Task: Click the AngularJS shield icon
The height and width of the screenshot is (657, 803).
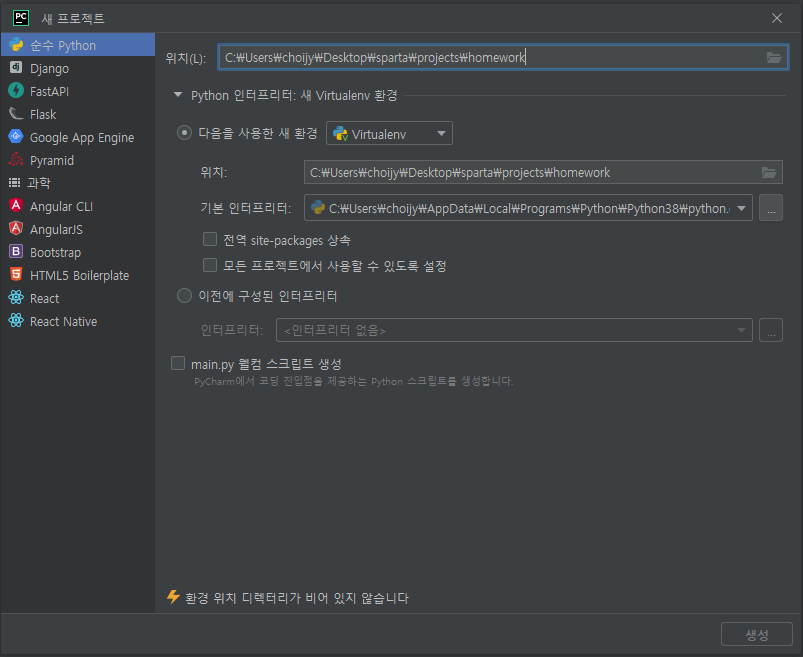Action: 16,229
